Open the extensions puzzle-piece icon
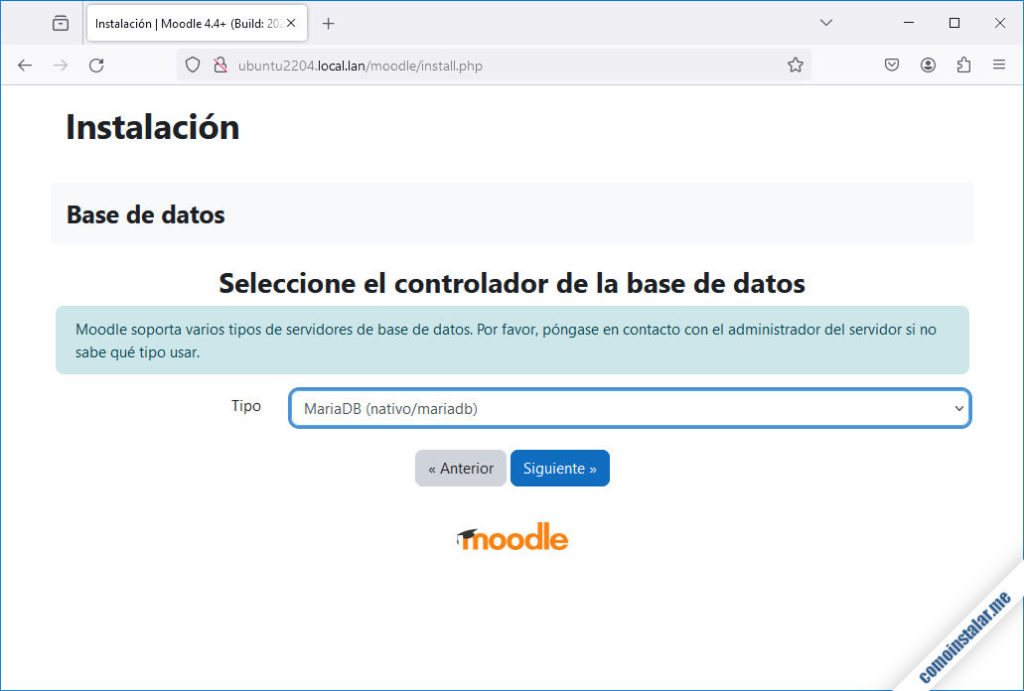 (x=963, y=64)
